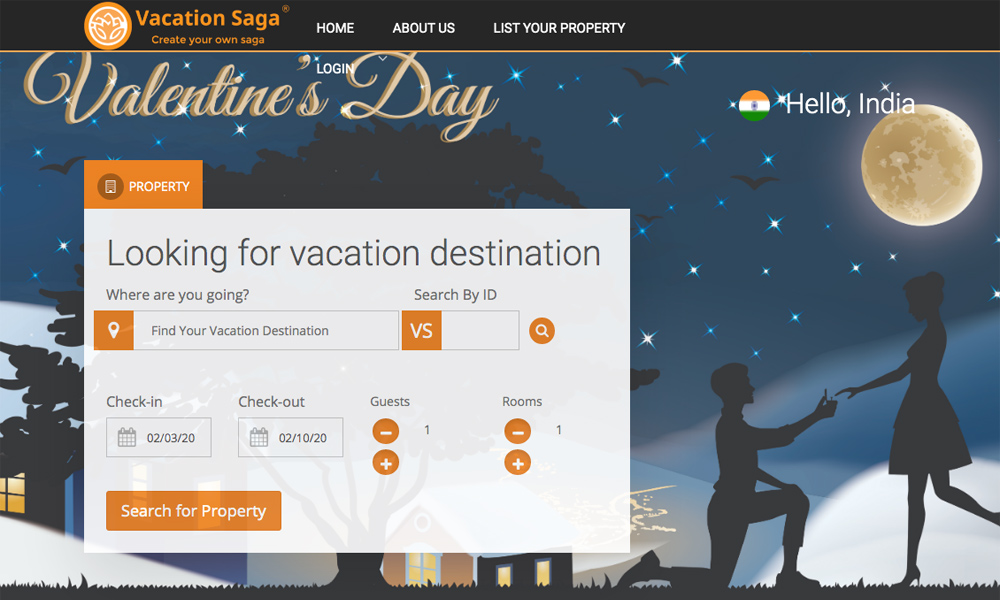Click the India flag icon
This screenshot has width=1000, height=600.
(x=754, y=105)
